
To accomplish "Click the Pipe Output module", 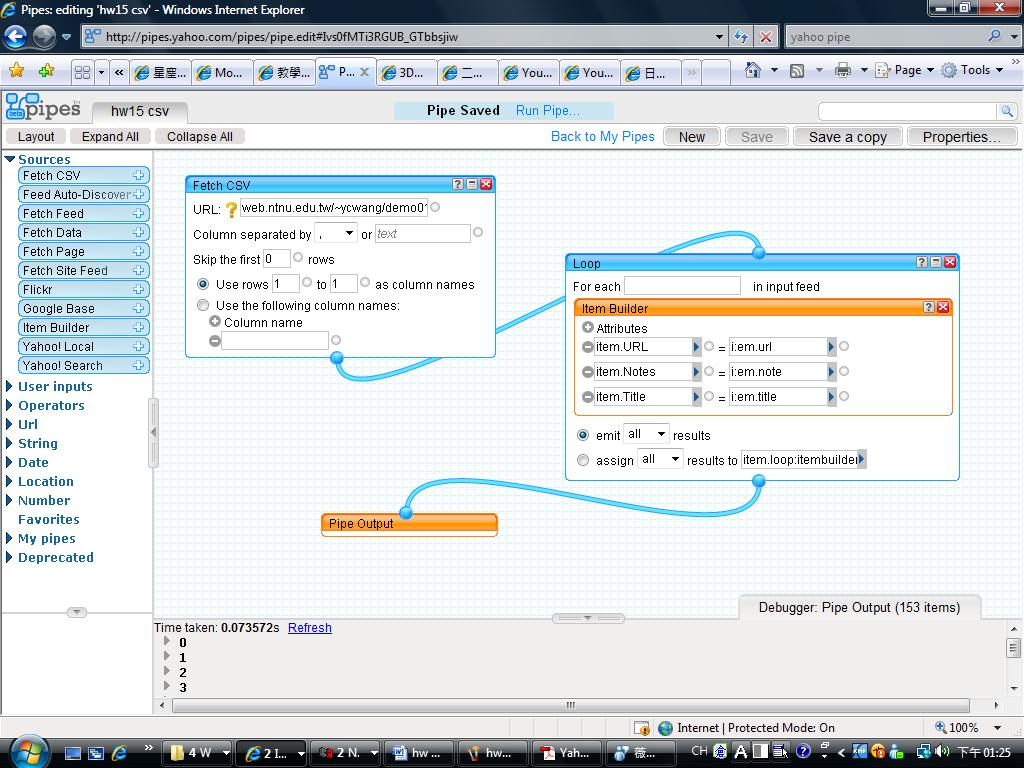I will (409, 524).
